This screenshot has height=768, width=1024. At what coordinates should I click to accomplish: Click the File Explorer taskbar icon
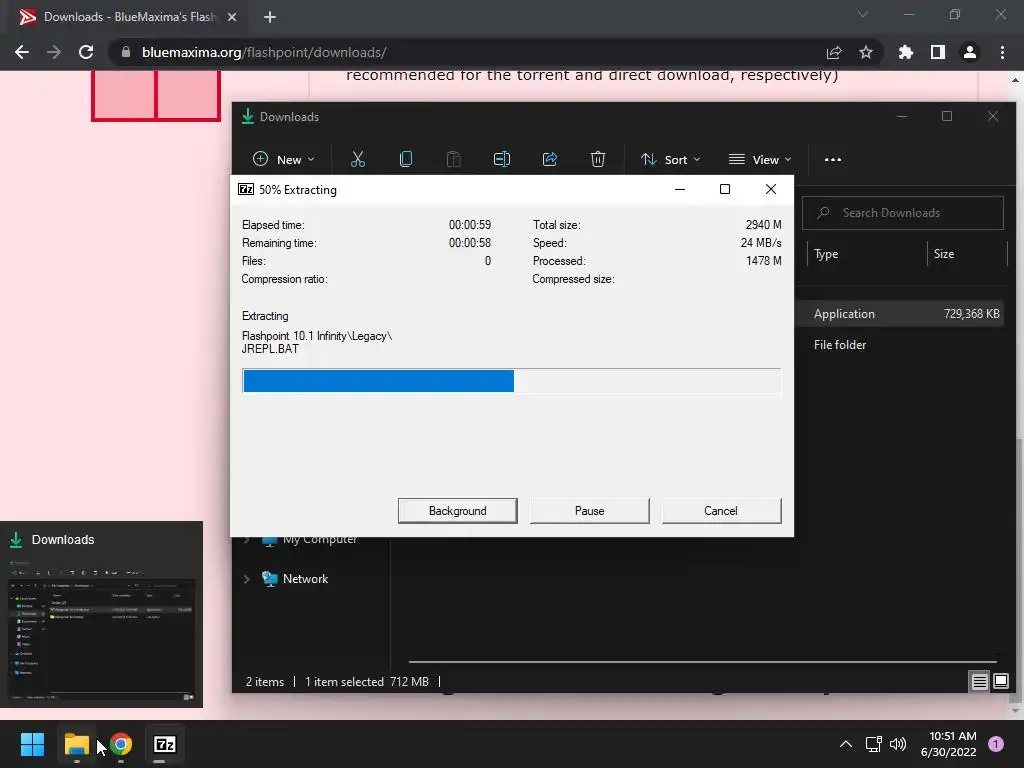76,744
